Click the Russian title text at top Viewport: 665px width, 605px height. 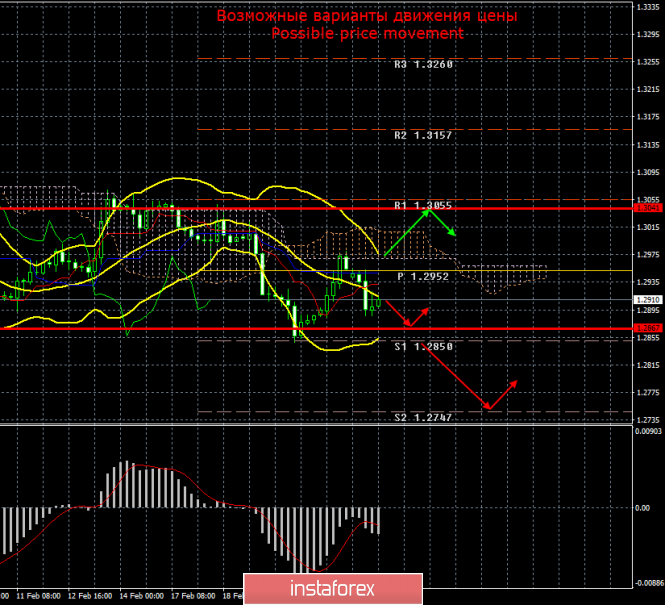[367, 16]
